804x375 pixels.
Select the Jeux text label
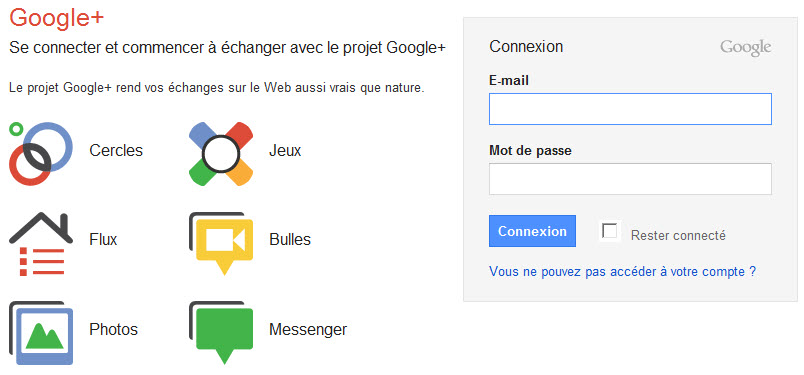[x=285, y=151]
